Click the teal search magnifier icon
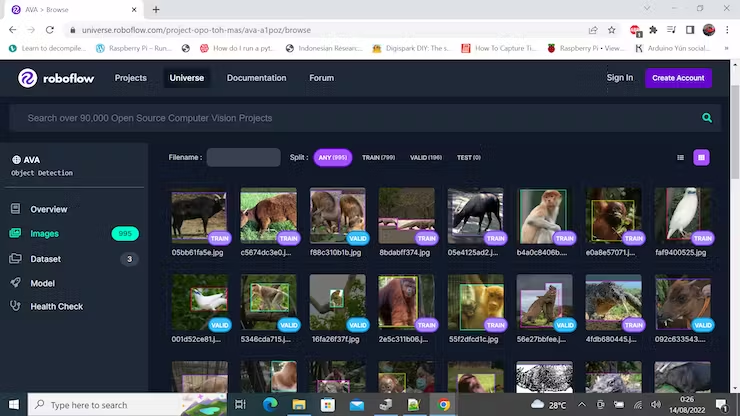Viewport: 740px width, 416px height. pos(707,118)
